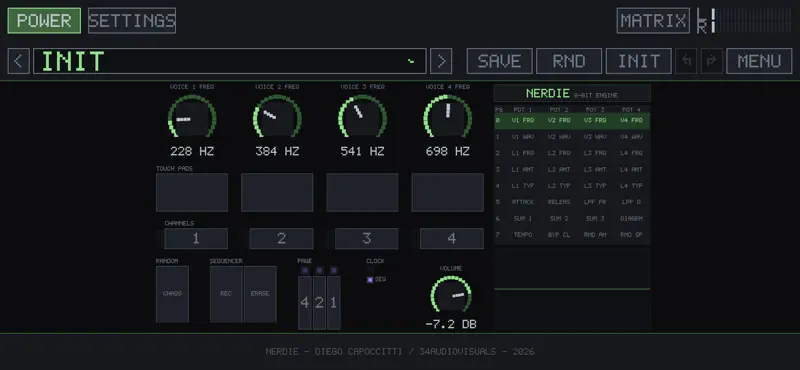The height and width of the screenshot is (370, 800).
Task: Toggle channel 2 button
Action: click(281, 238)
